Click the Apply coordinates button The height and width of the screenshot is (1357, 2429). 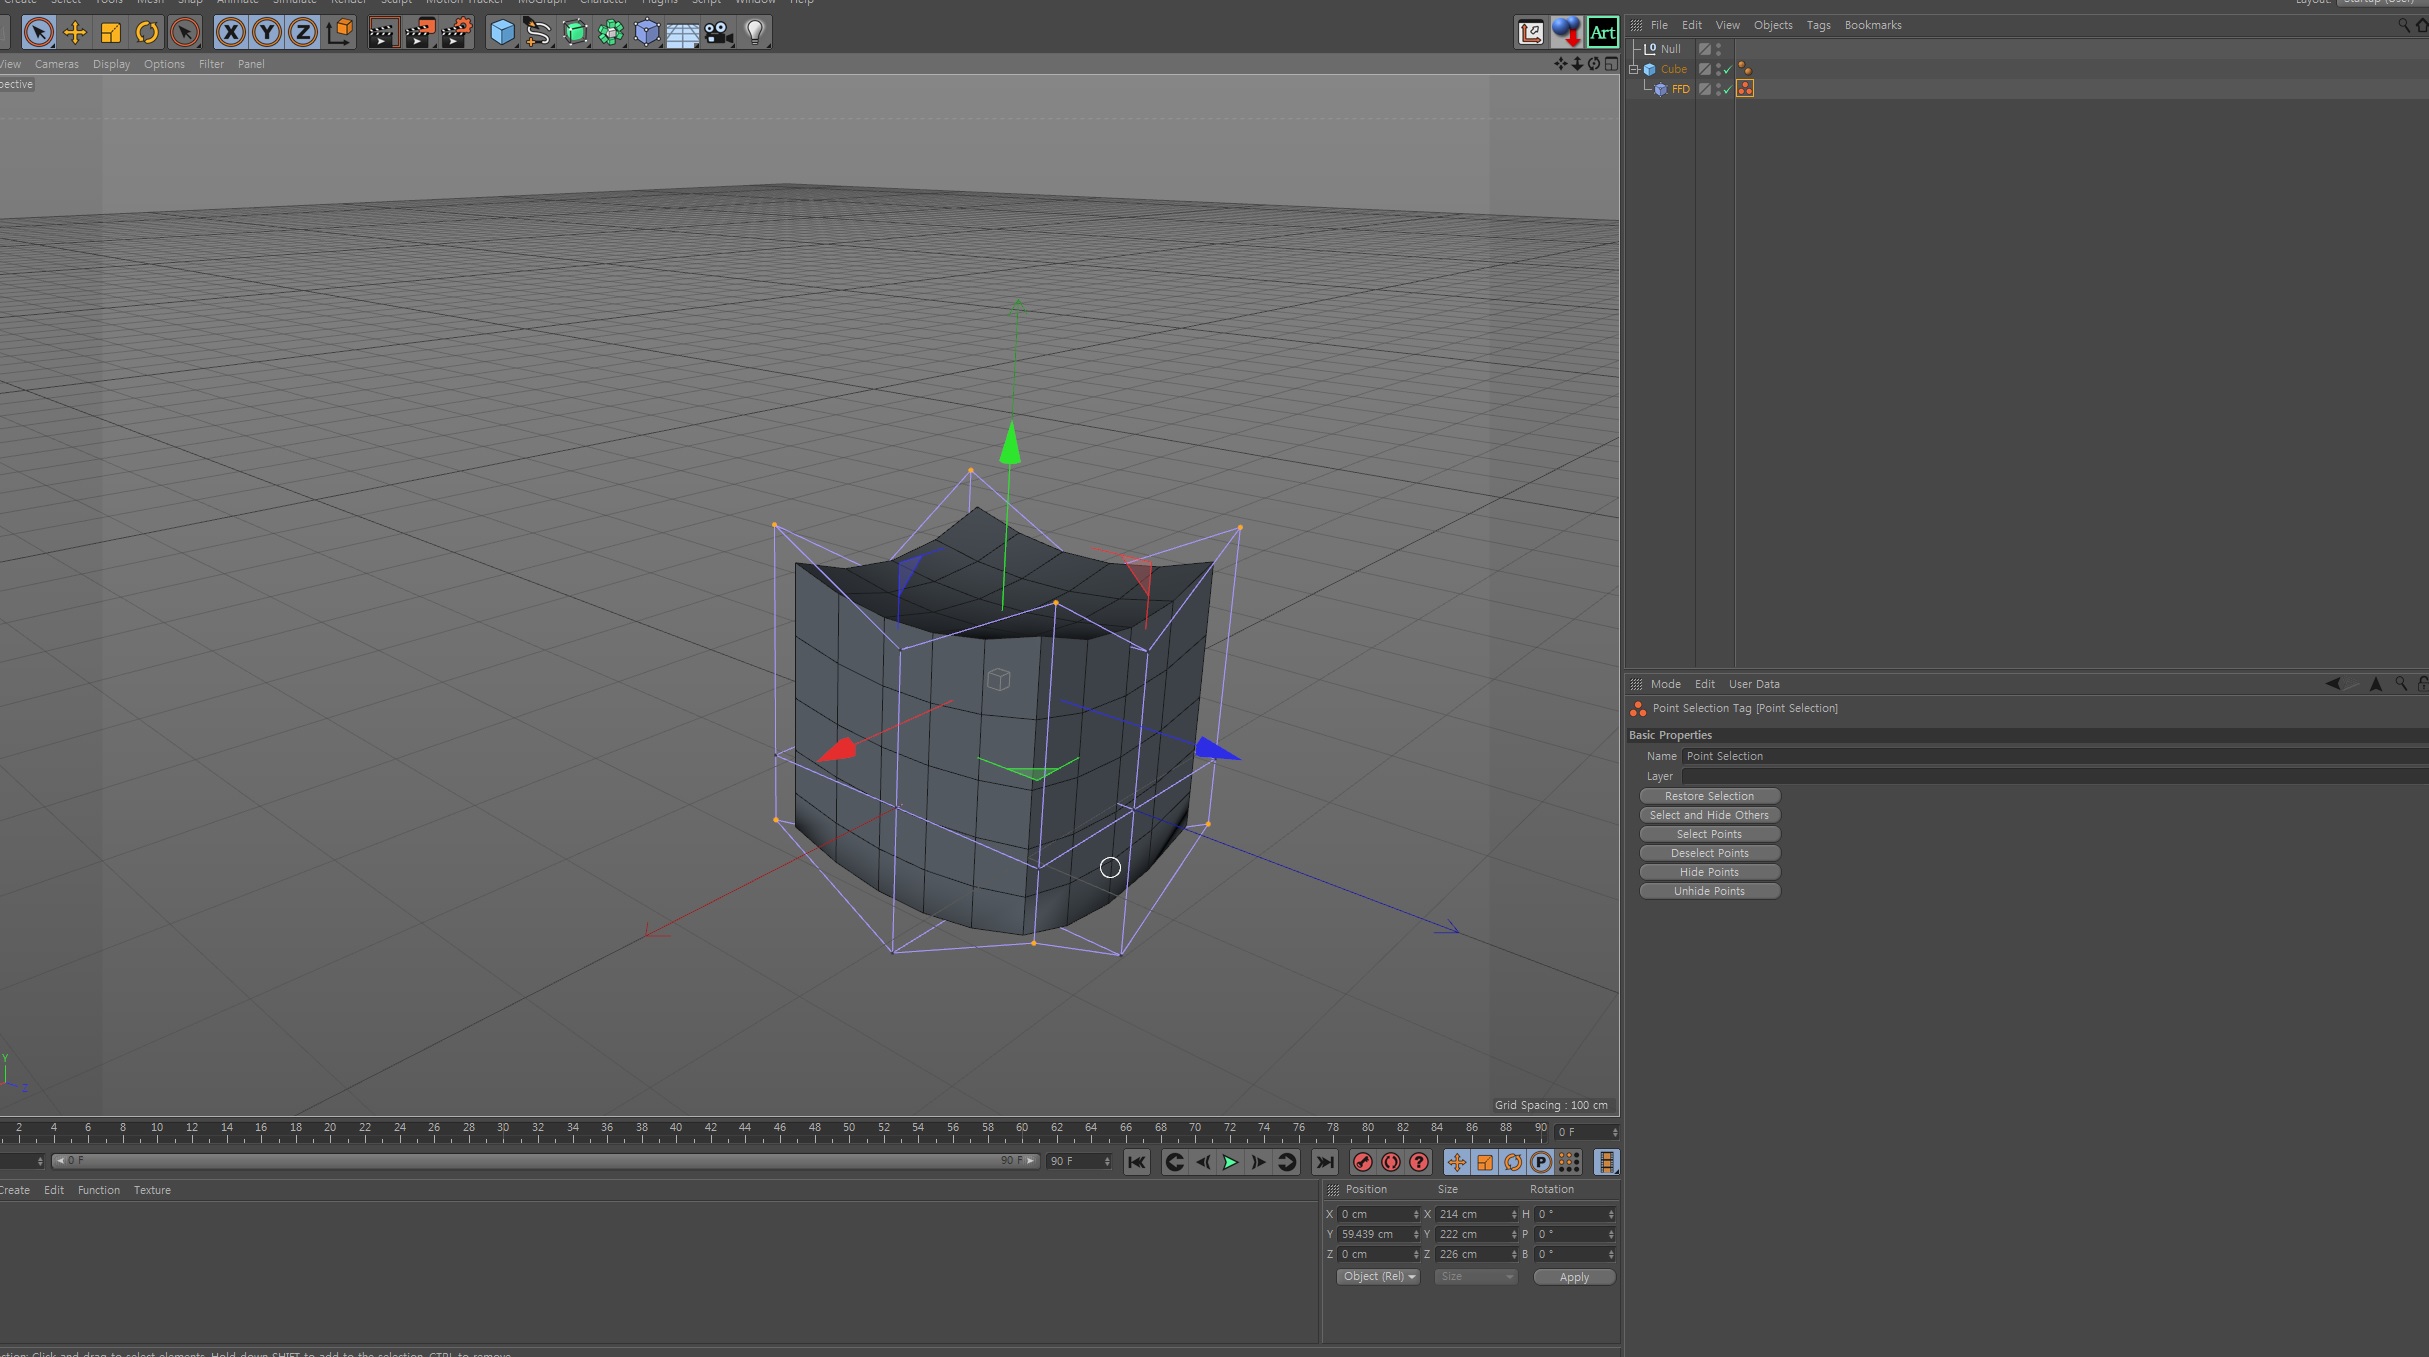click(x=1574, y=1277)
